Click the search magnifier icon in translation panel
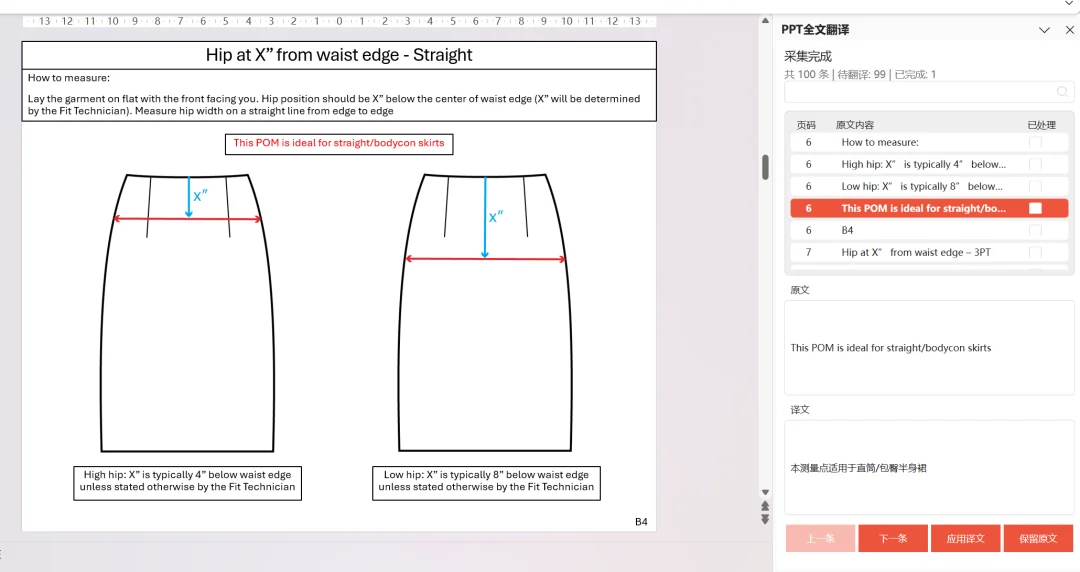1080x572 pixels. pos(1062,92)
